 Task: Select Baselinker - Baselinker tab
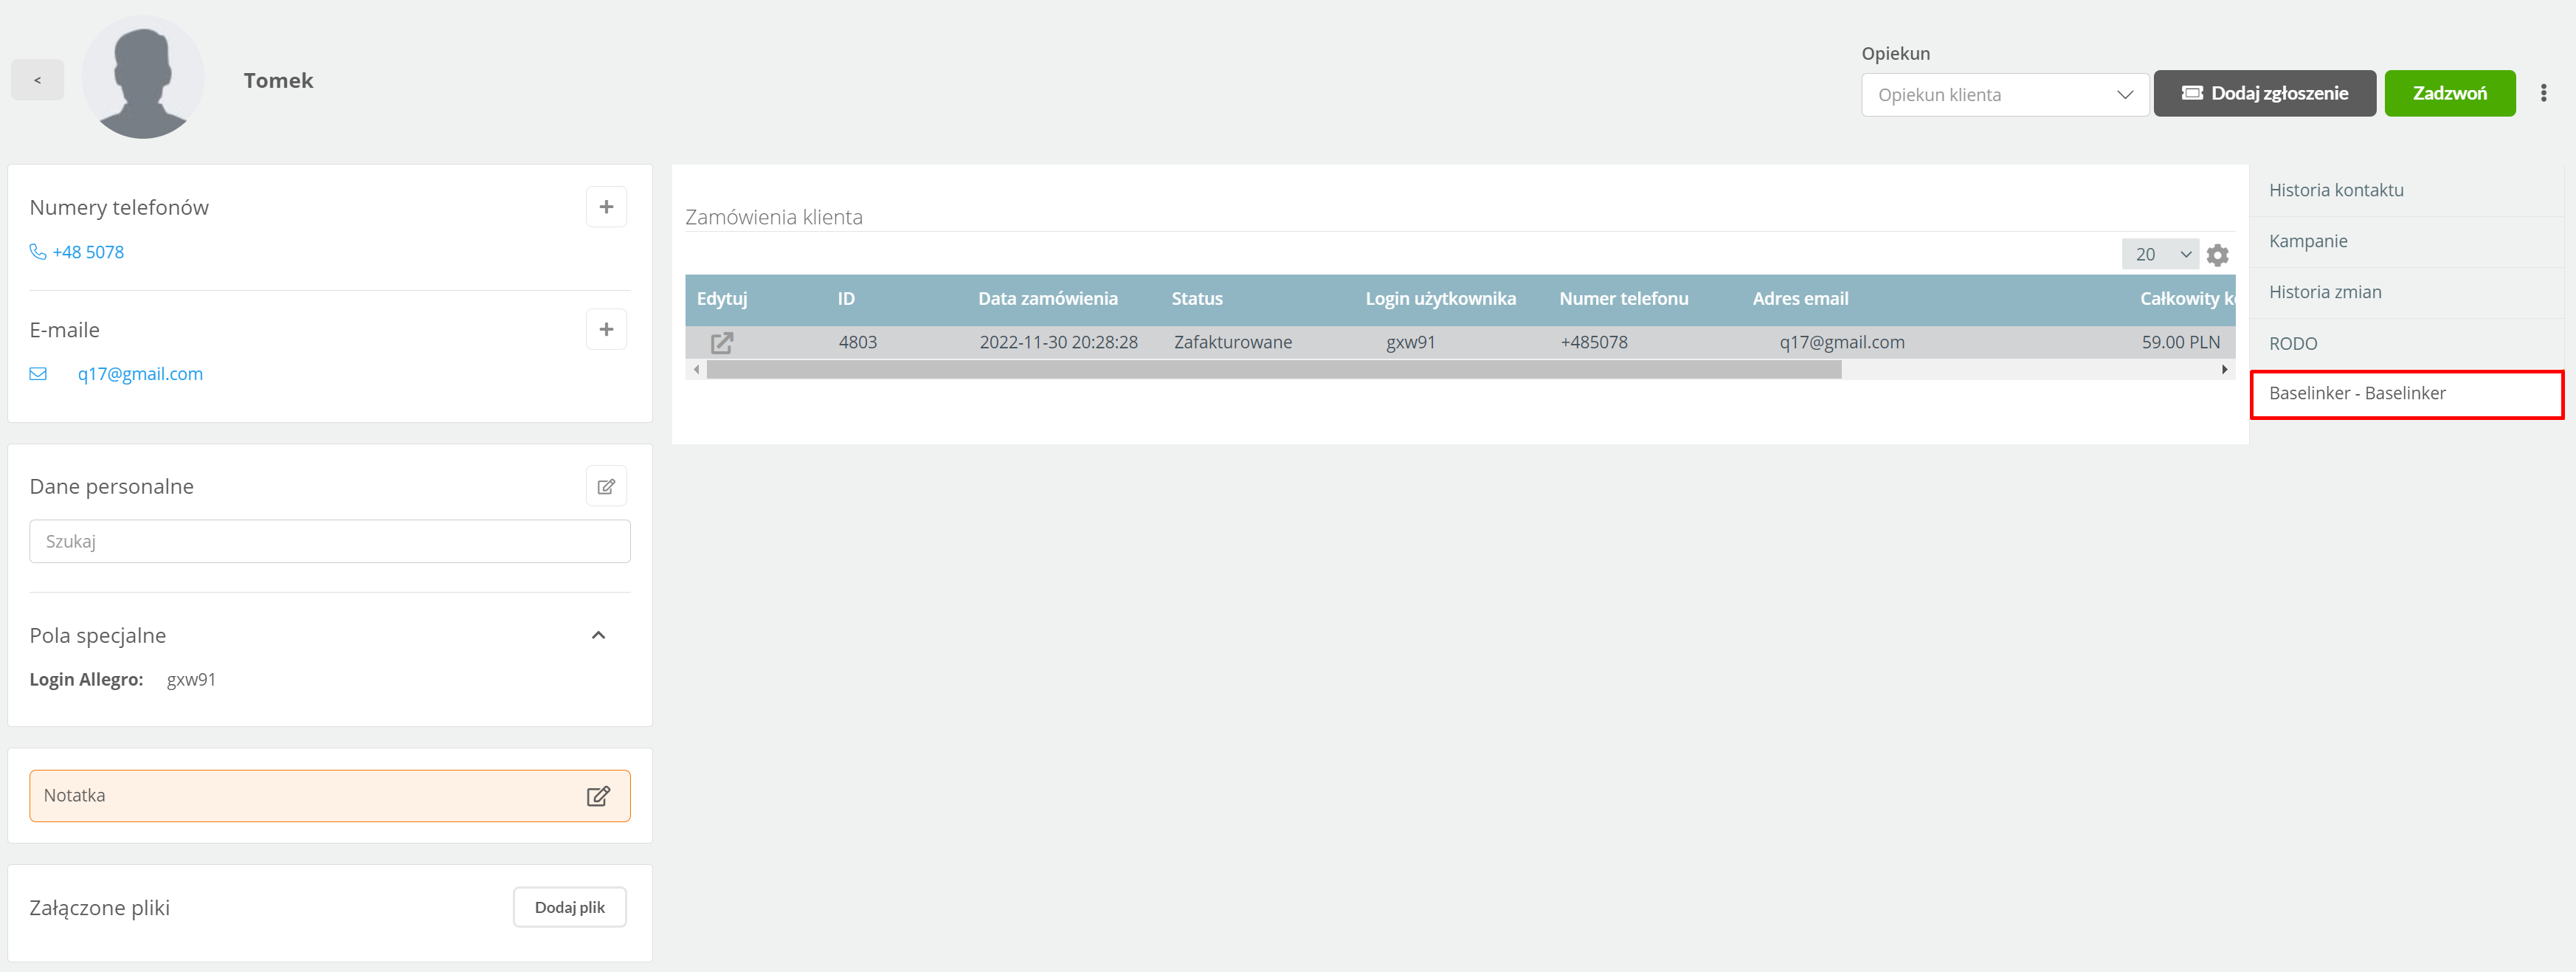(2407, 394)
